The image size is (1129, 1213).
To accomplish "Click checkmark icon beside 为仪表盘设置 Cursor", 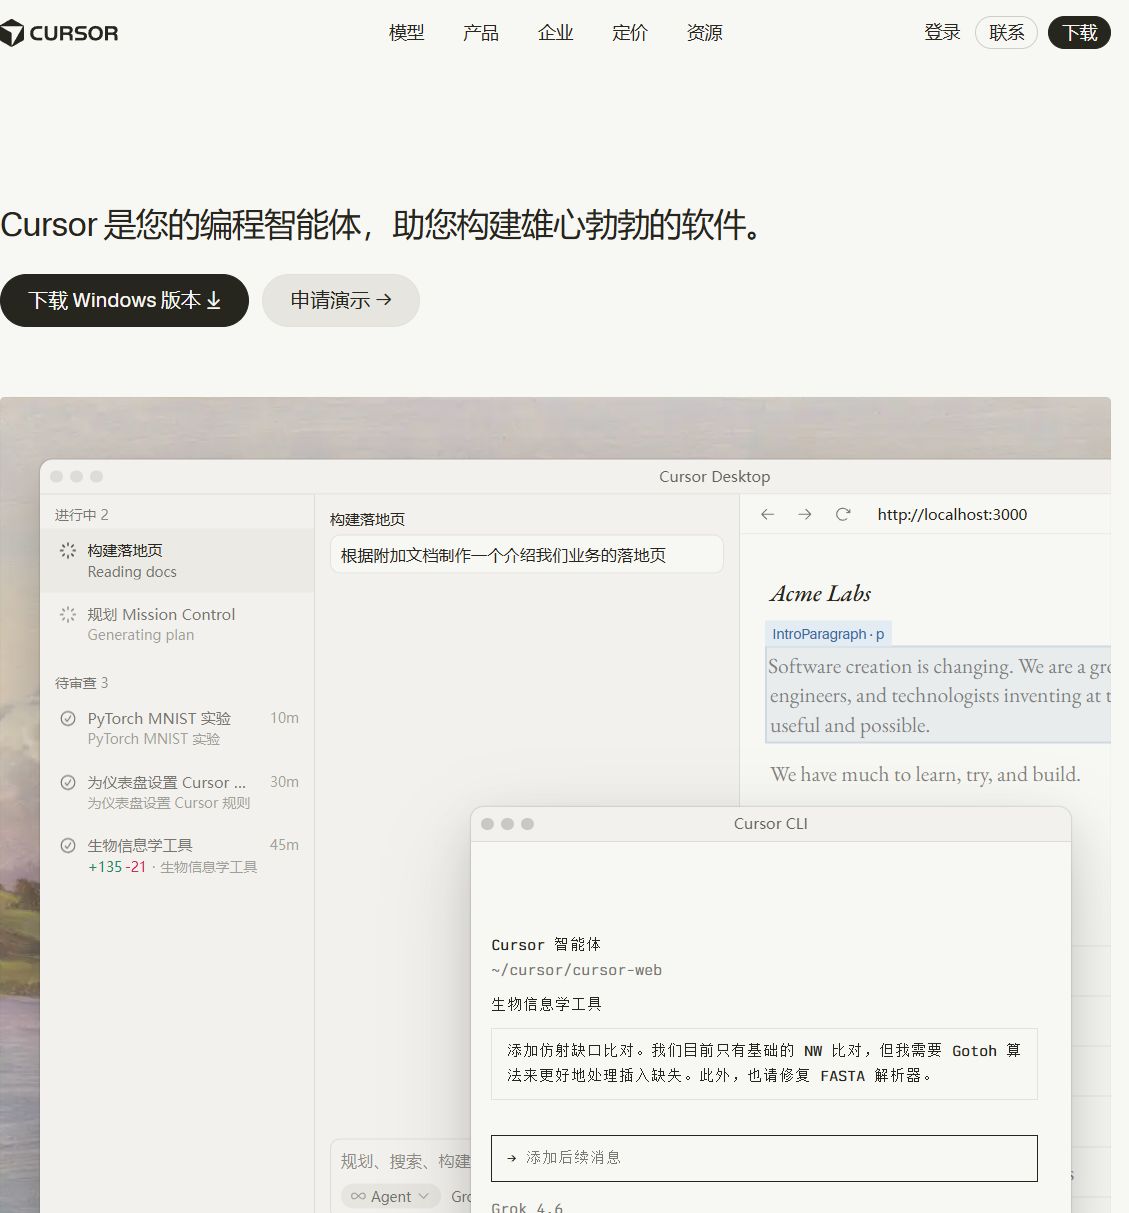I will [x=68, y=782].
